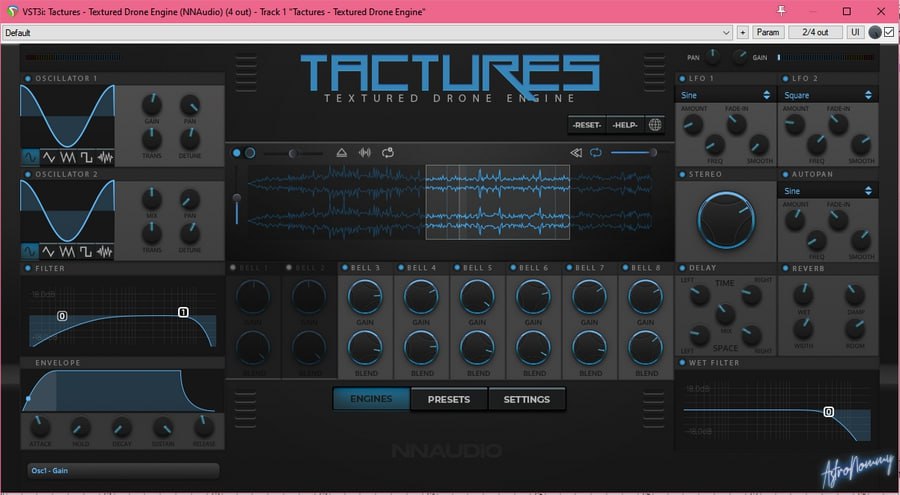Toggle the Reverb power LED
This screenshot has height=495, width=900.
click(785, 268)
